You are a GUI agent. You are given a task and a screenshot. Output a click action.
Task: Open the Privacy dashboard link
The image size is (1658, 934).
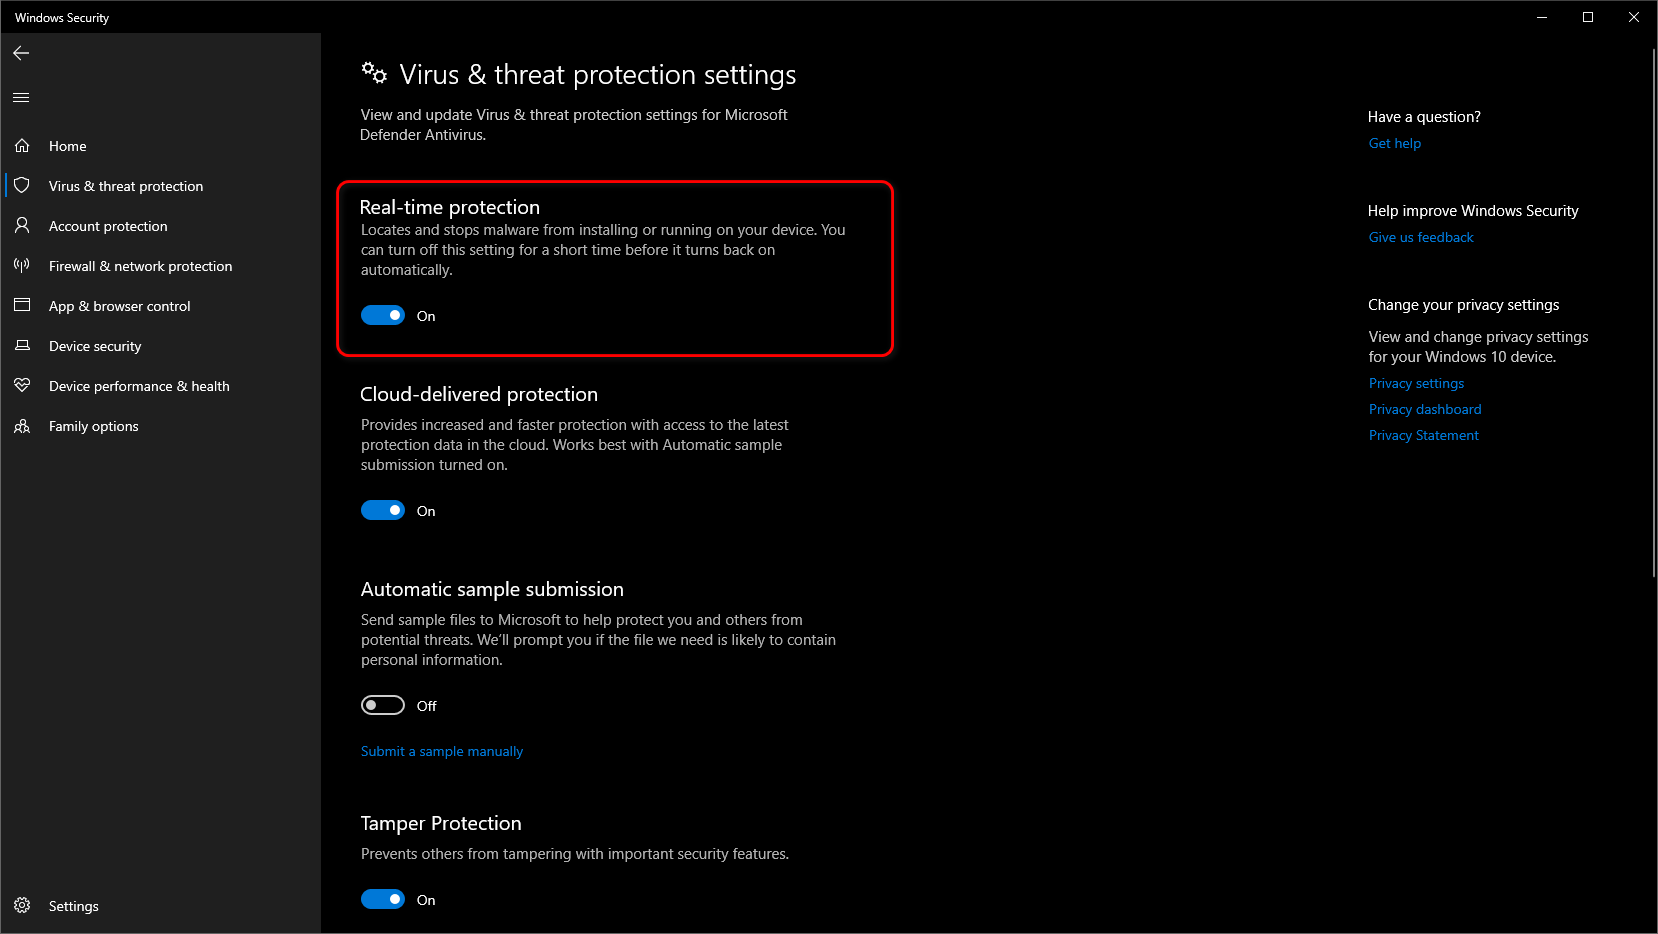[1425, 410]
